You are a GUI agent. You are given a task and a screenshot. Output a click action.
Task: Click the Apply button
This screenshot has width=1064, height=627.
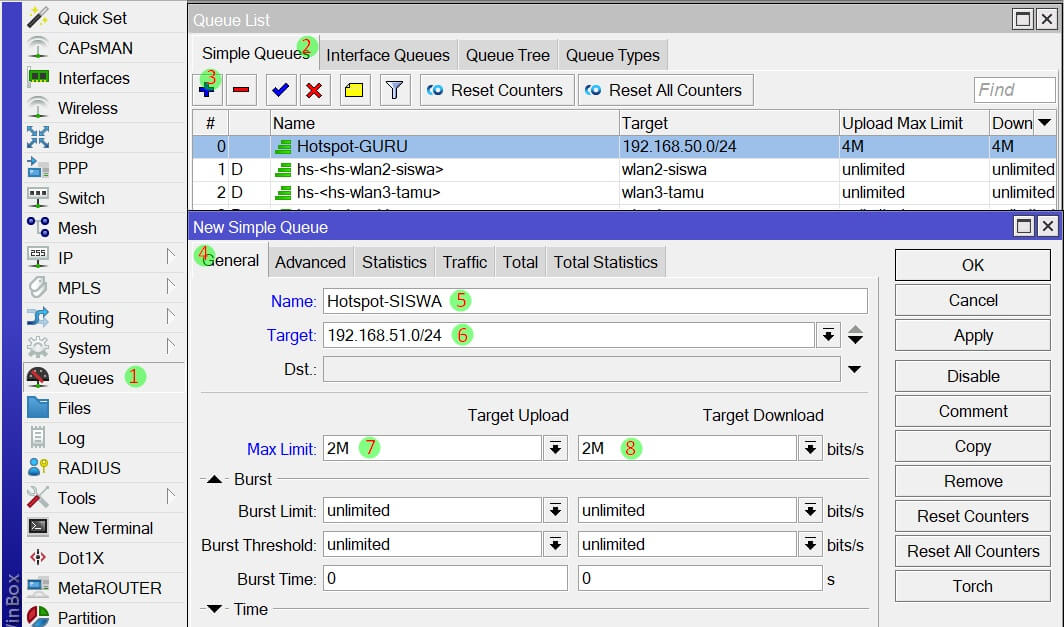(x=972, y=336)
